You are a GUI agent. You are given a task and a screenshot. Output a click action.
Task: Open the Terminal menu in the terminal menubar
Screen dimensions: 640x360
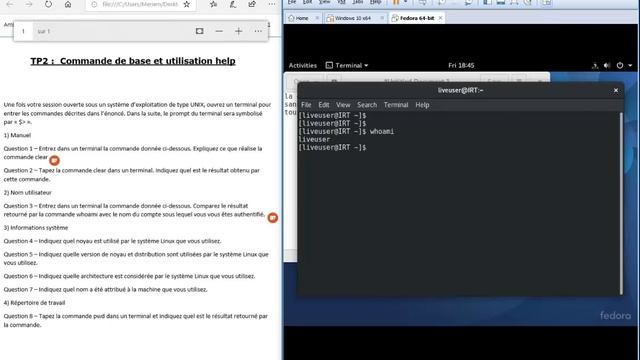tap(396, 105)
